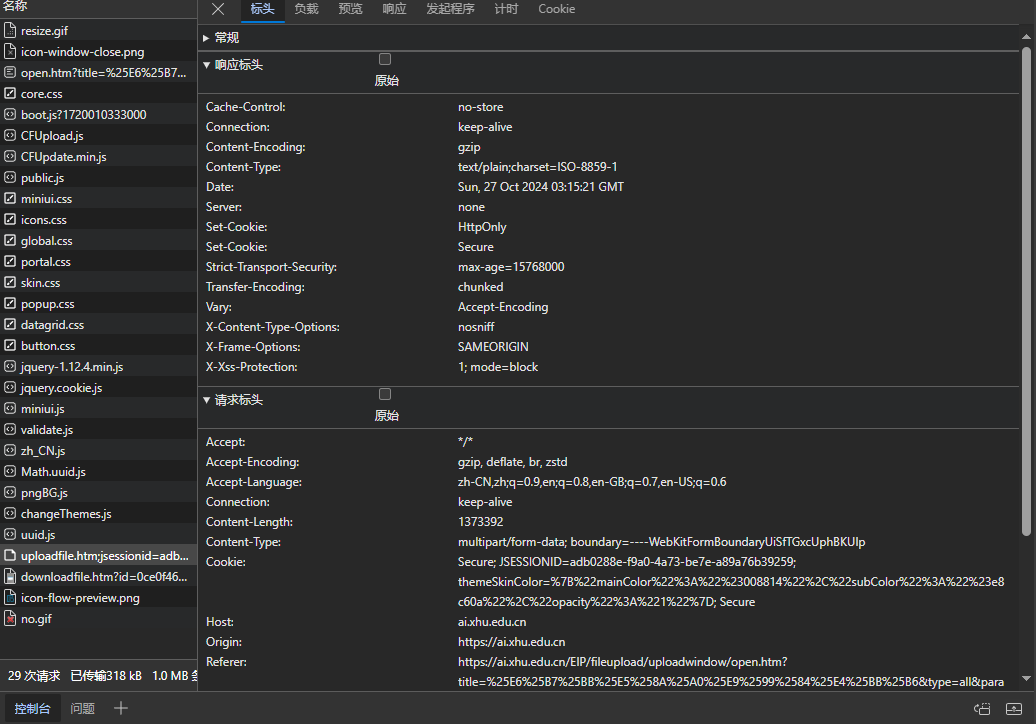Click the stylesheet icon beside miniui.css

[x=10, y=198]
